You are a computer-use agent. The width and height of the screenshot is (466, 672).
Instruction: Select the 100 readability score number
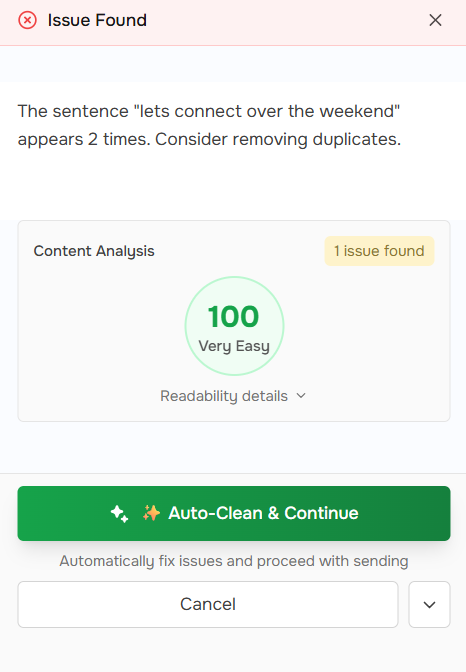click(x=234, y=317)
